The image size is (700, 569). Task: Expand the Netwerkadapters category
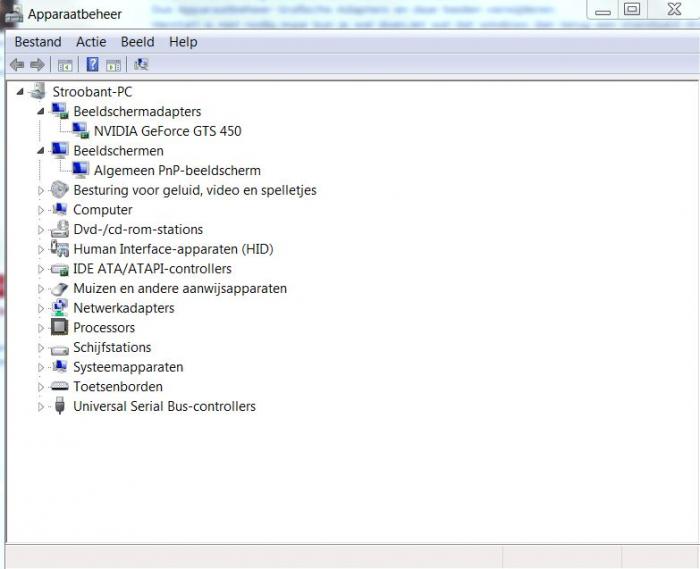point(41,308)
